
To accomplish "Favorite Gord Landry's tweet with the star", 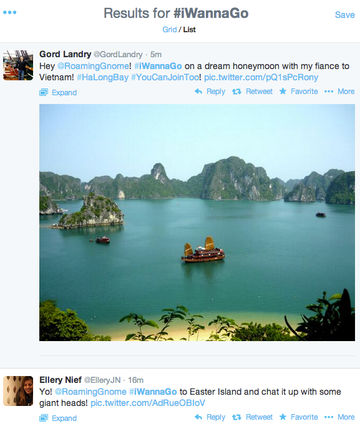I will (299, 91).
